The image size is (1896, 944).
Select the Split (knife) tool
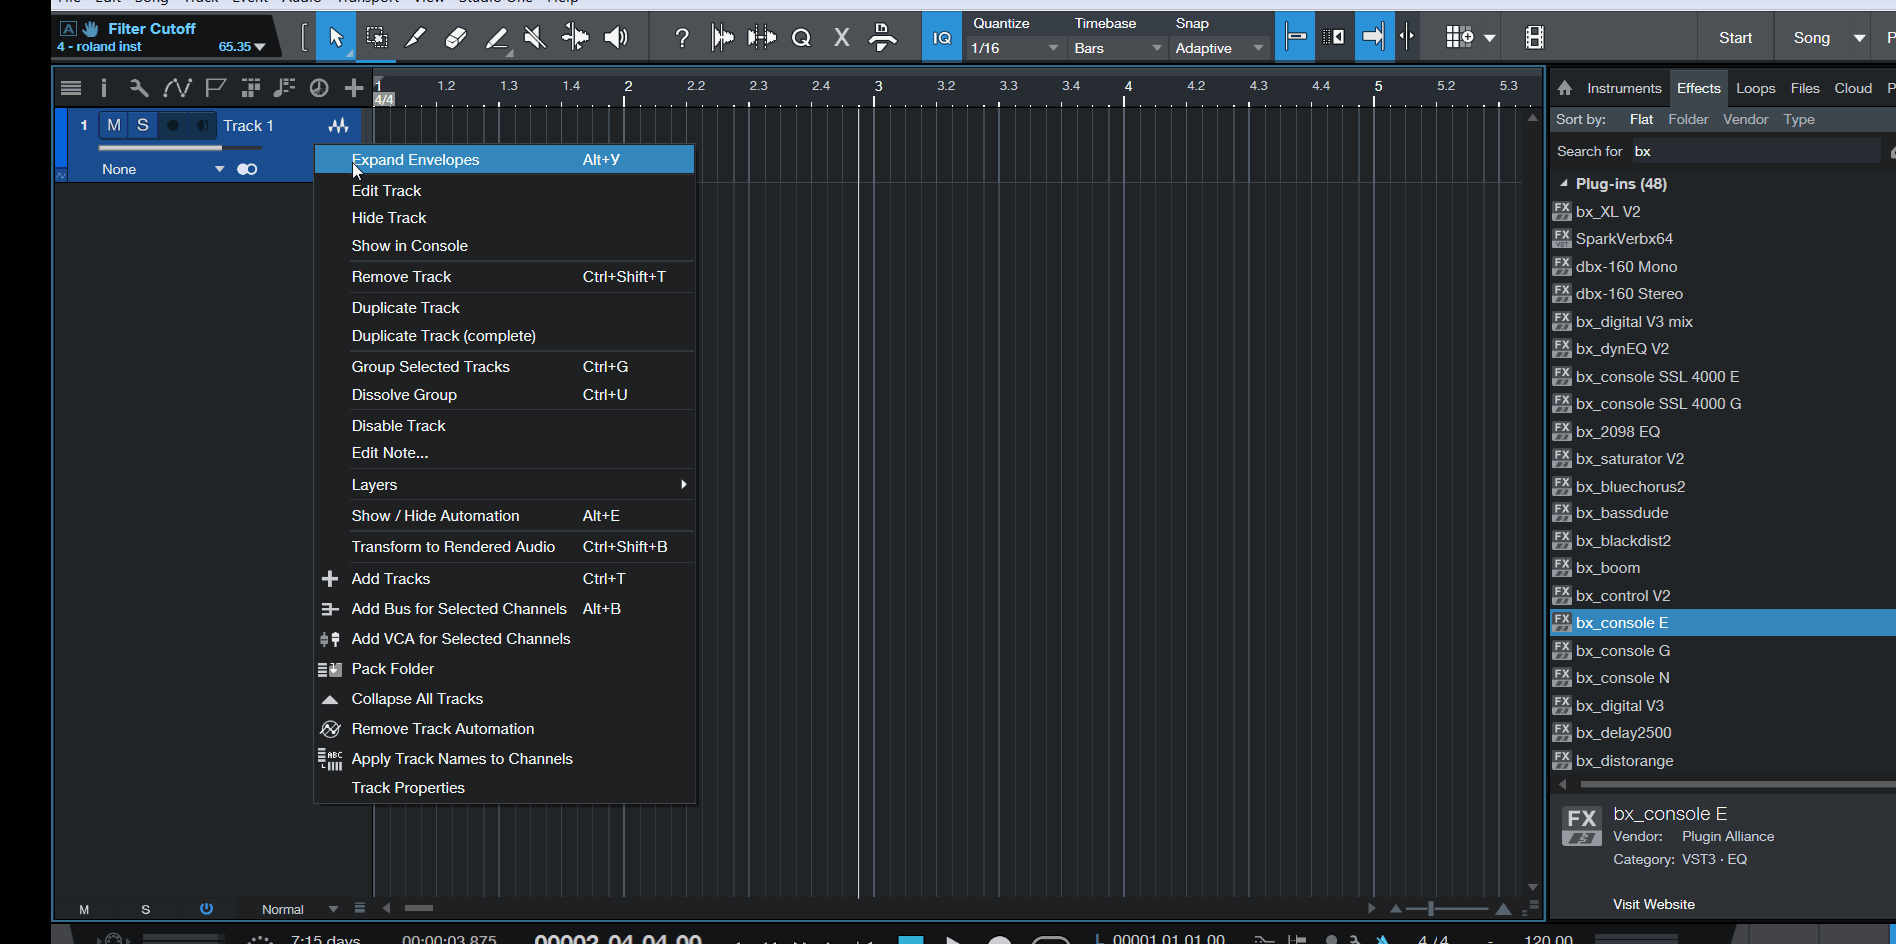(416, 38)
